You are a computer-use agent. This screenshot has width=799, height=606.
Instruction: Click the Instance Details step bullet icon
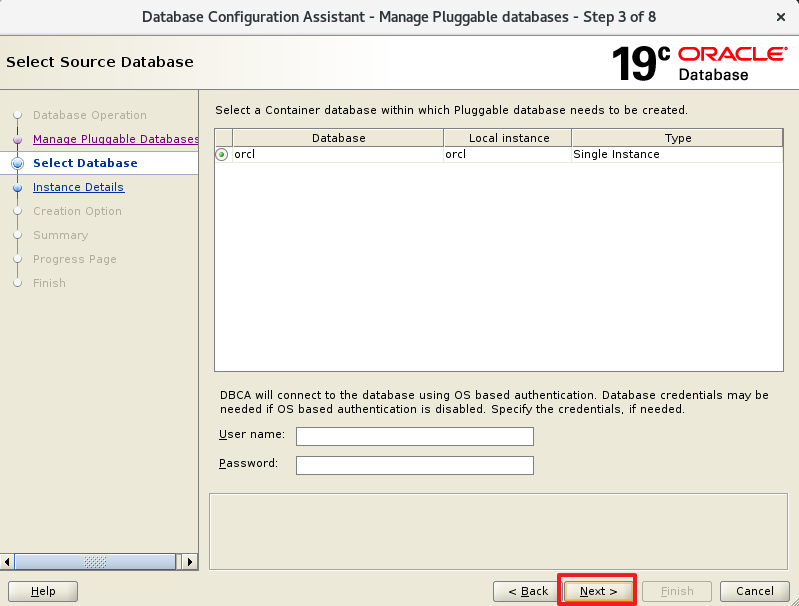tap(17, 188)
